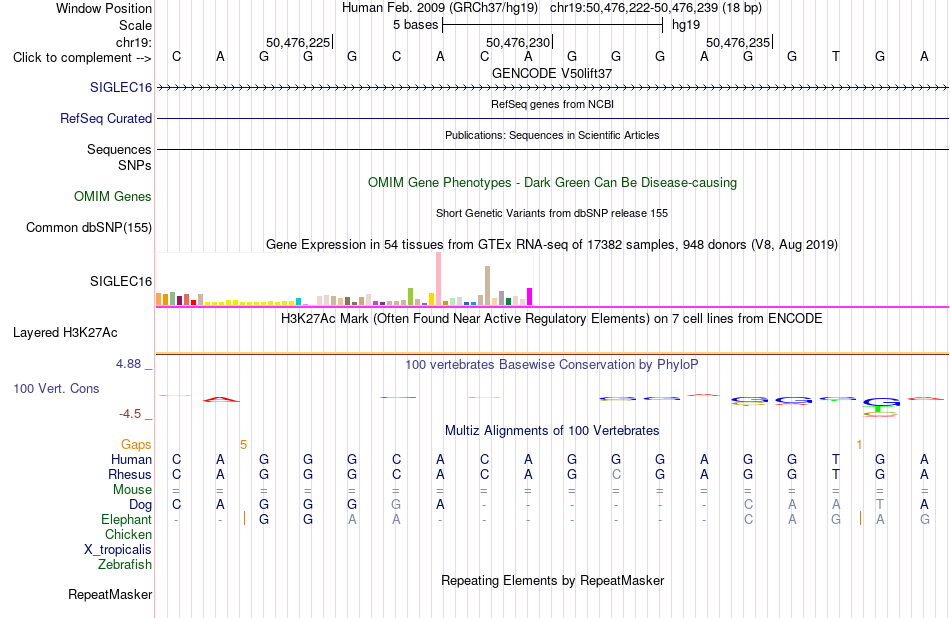This screenshot has height=618, width=950.
Task: Open the blue SIGLEC16 GENCODE track label
Action: (121, 87)
